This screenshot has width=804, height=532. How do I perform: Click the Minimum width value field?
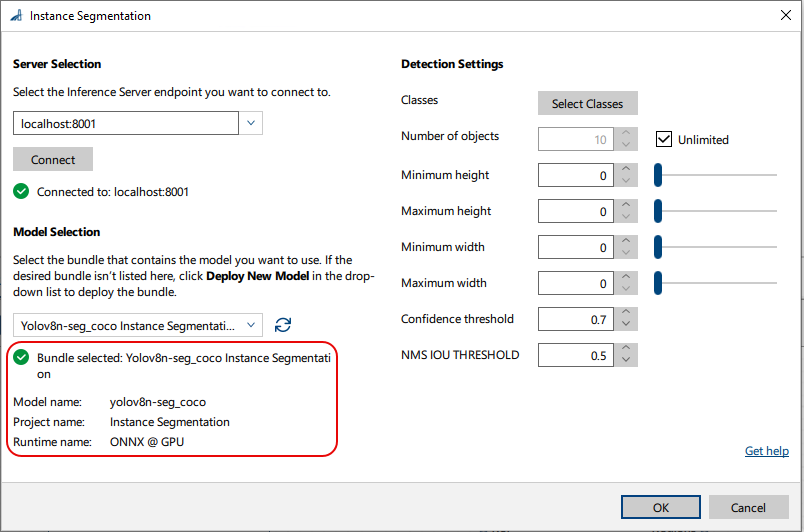click(x=575, y=247)
